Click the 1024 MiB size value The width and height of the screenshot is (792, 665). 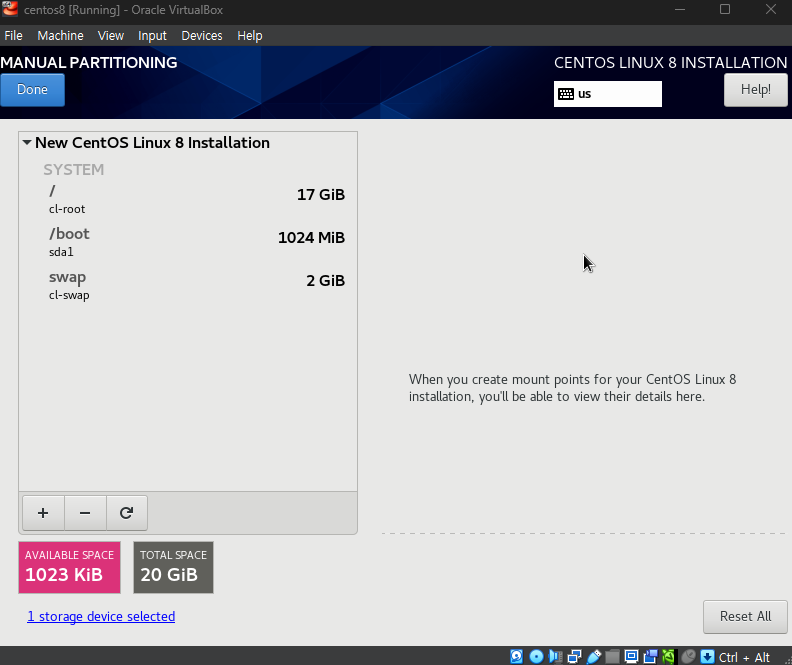(311, 237)
